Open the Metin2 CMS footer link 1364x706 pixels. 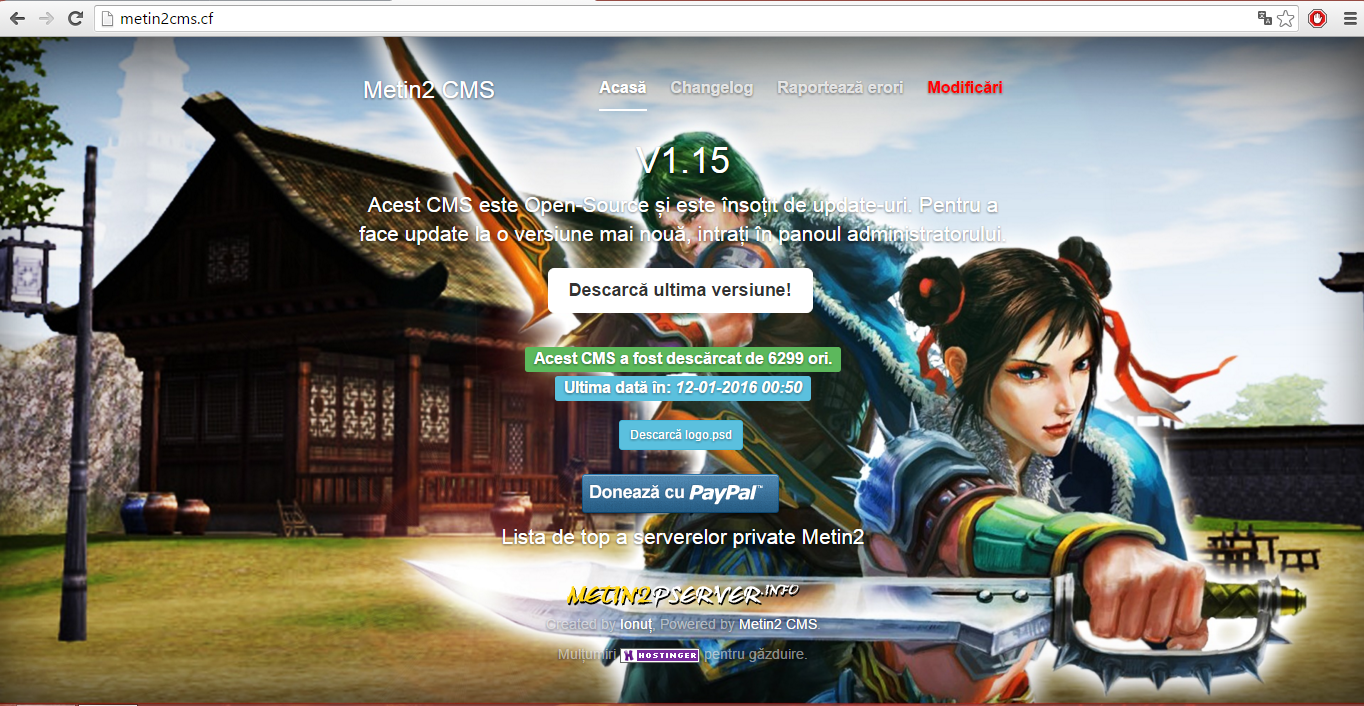coord(778,624)
